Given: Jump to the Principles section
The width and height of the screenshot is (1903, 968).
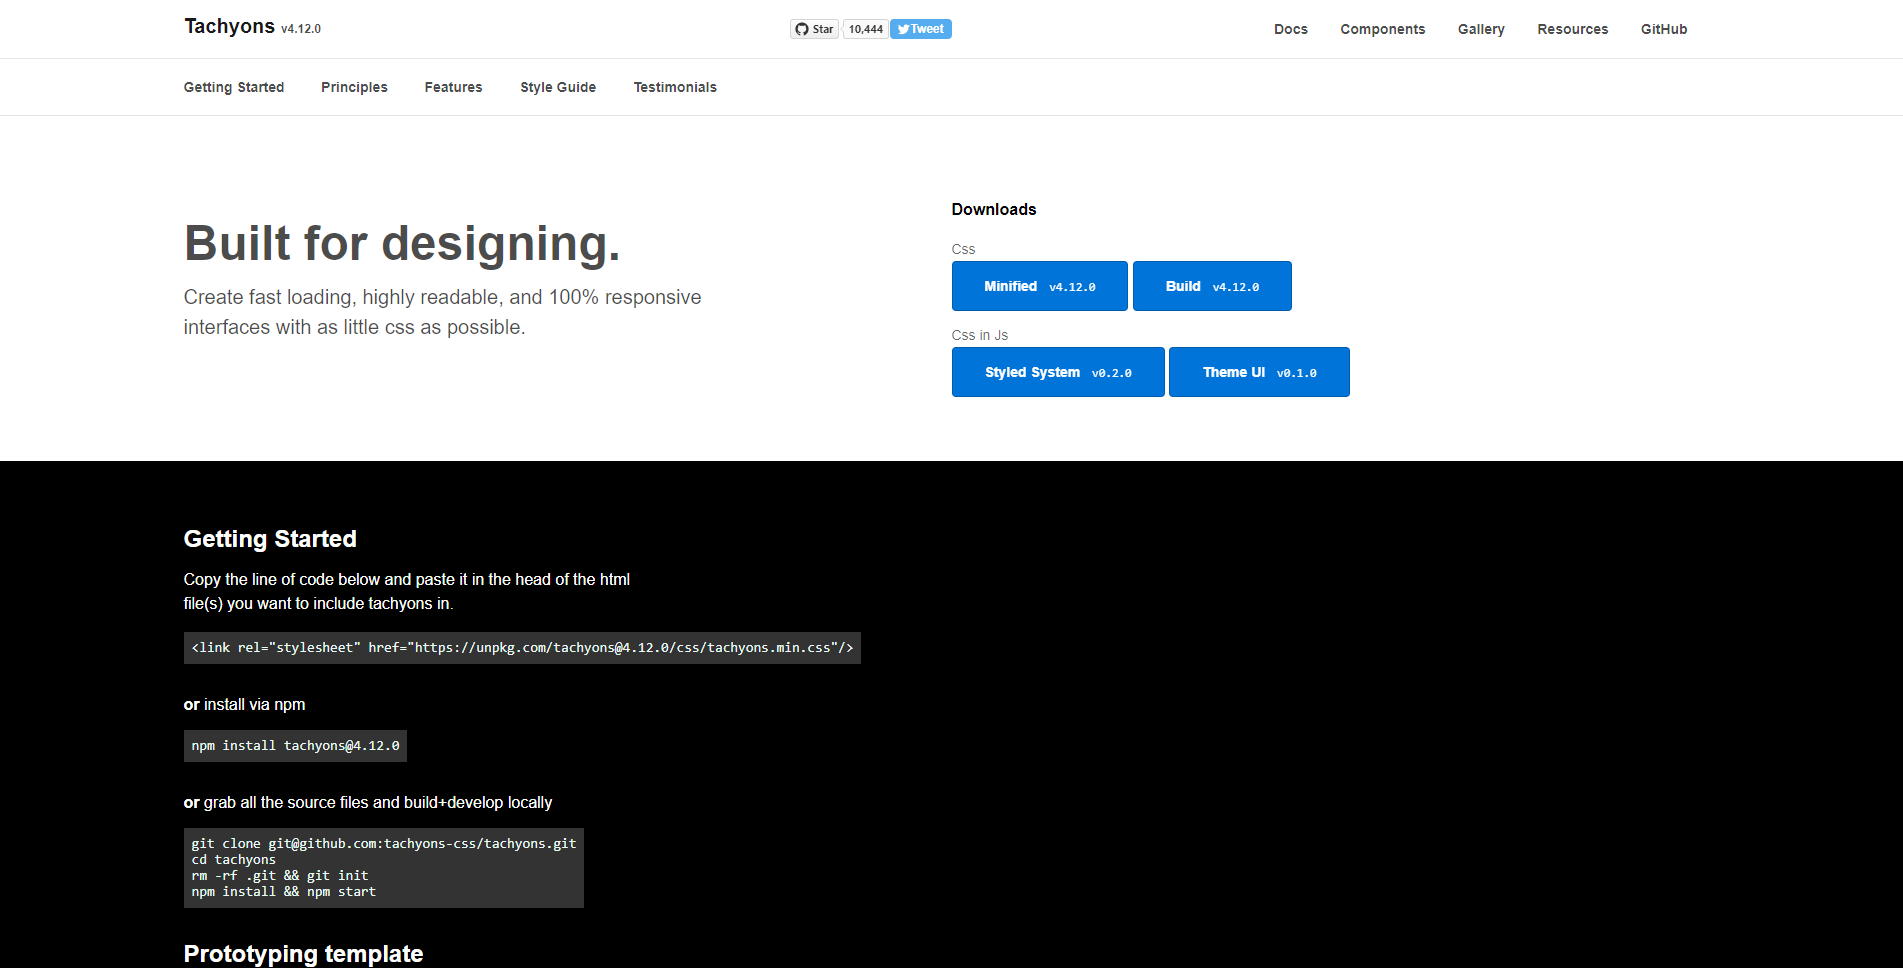Looking at the screenshot, I should (354, 87).
